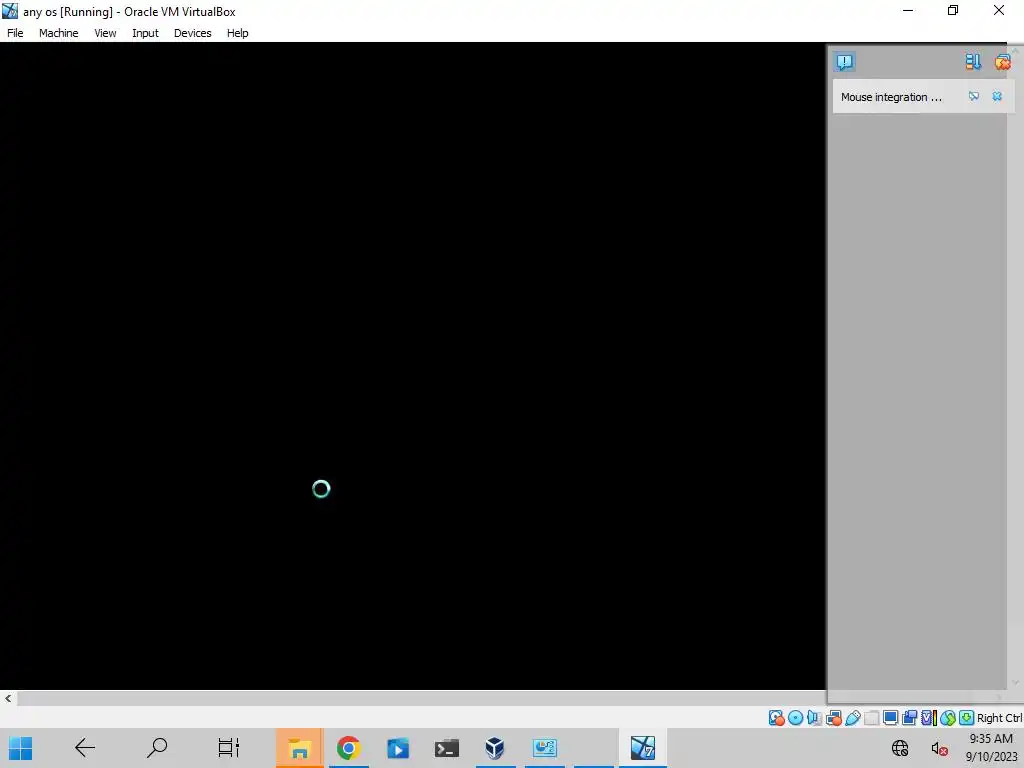Open the Help menu
The image size is (1024, 768).
click(238, 33)
